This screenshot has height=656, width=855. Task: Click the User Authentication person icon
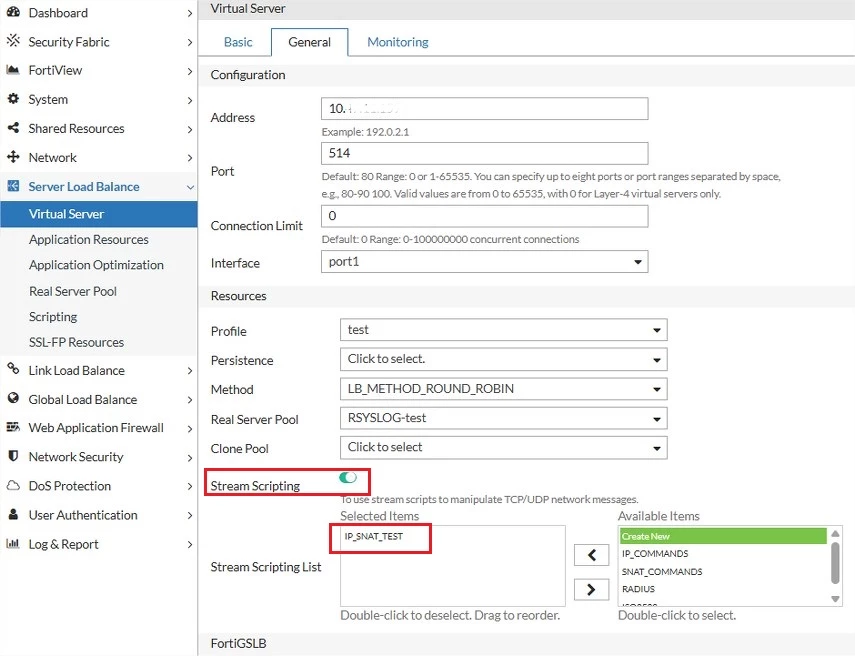tap(13, 514)
